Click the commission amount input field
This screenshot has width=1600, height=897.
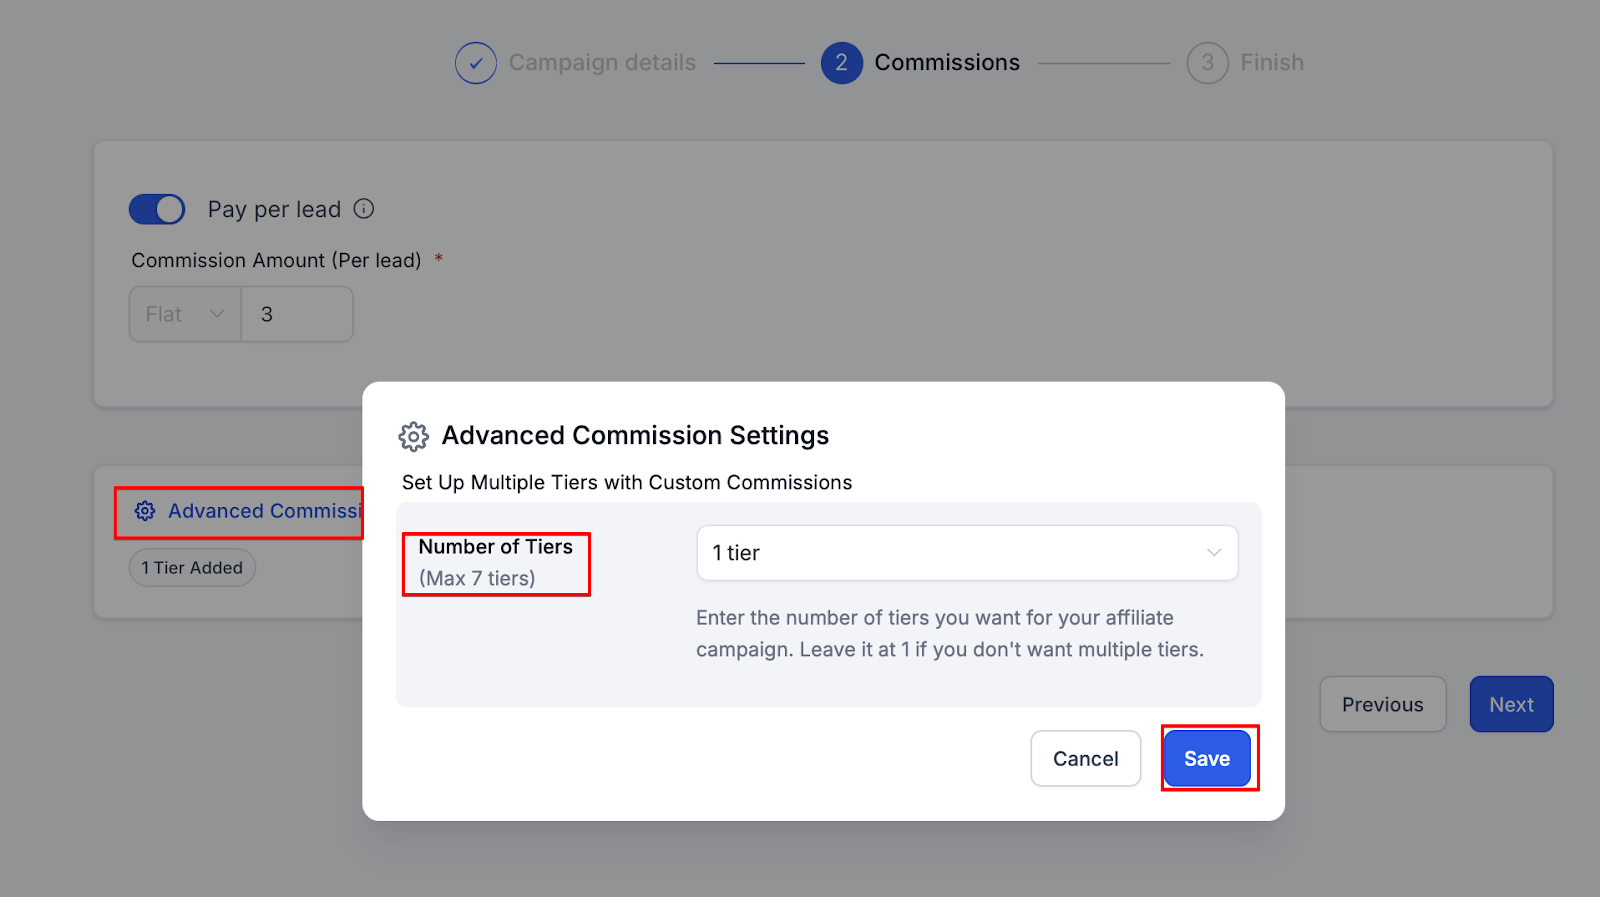tap(297, 314)
